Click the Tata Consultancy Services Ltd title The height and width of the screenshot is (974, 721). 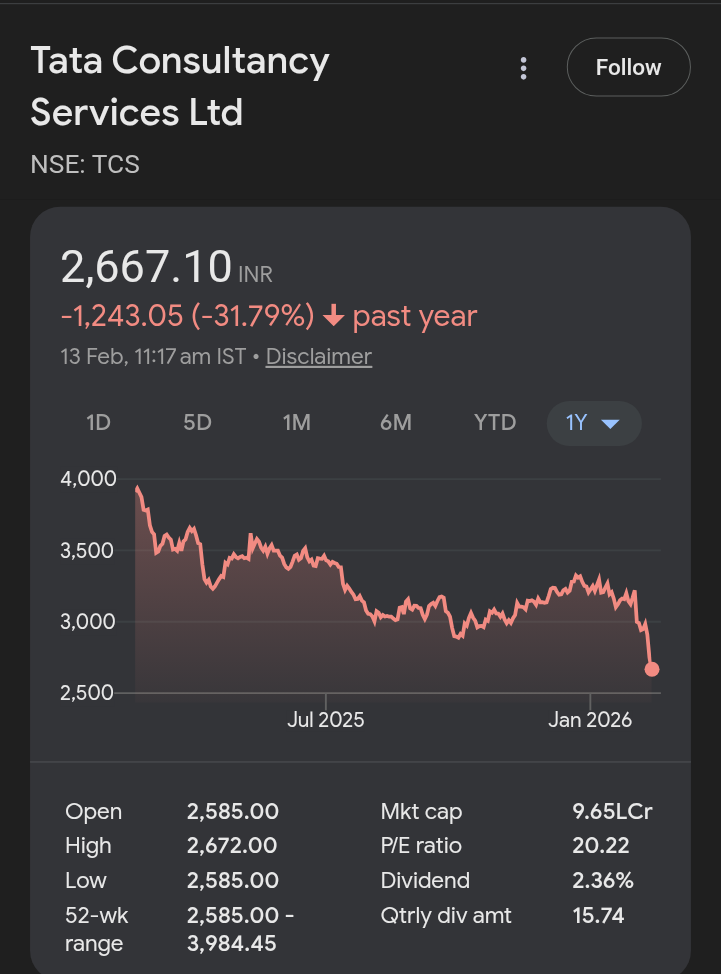pos(180,87)
